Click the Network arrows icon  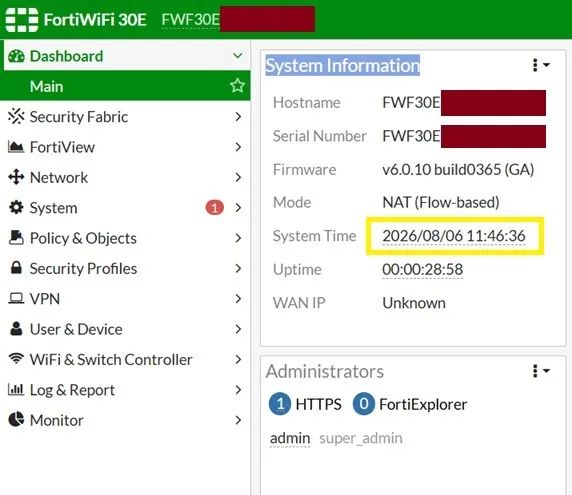point(16,177)
